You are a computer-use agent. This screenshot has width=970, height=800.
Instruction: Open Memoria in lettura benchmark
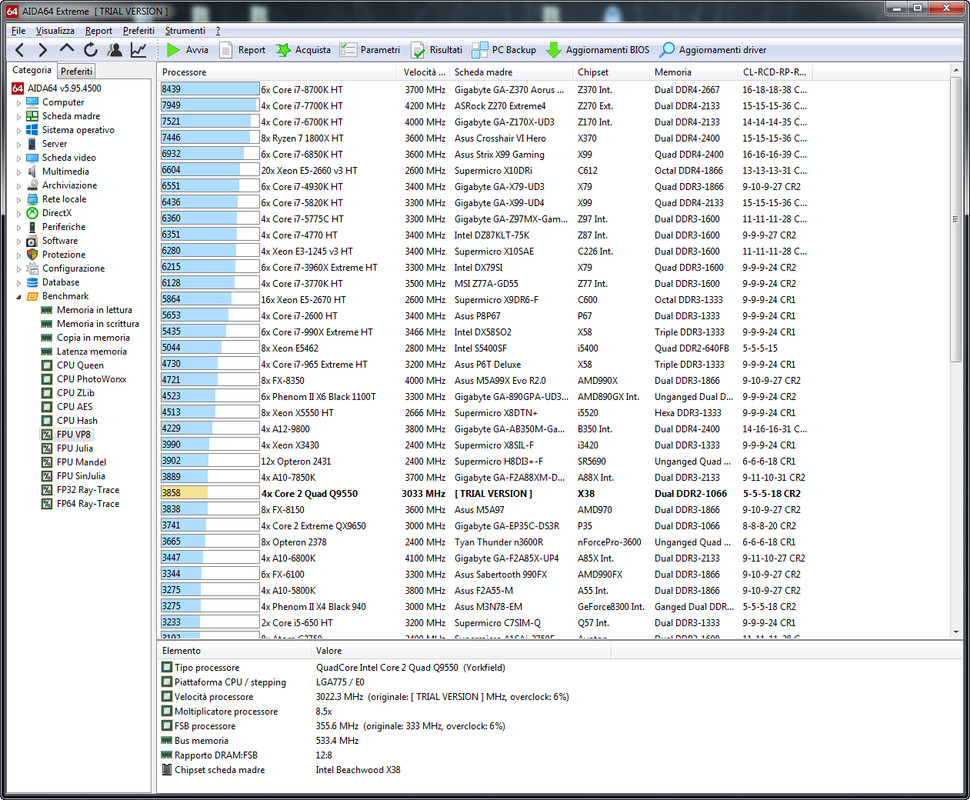click(94, 310)
